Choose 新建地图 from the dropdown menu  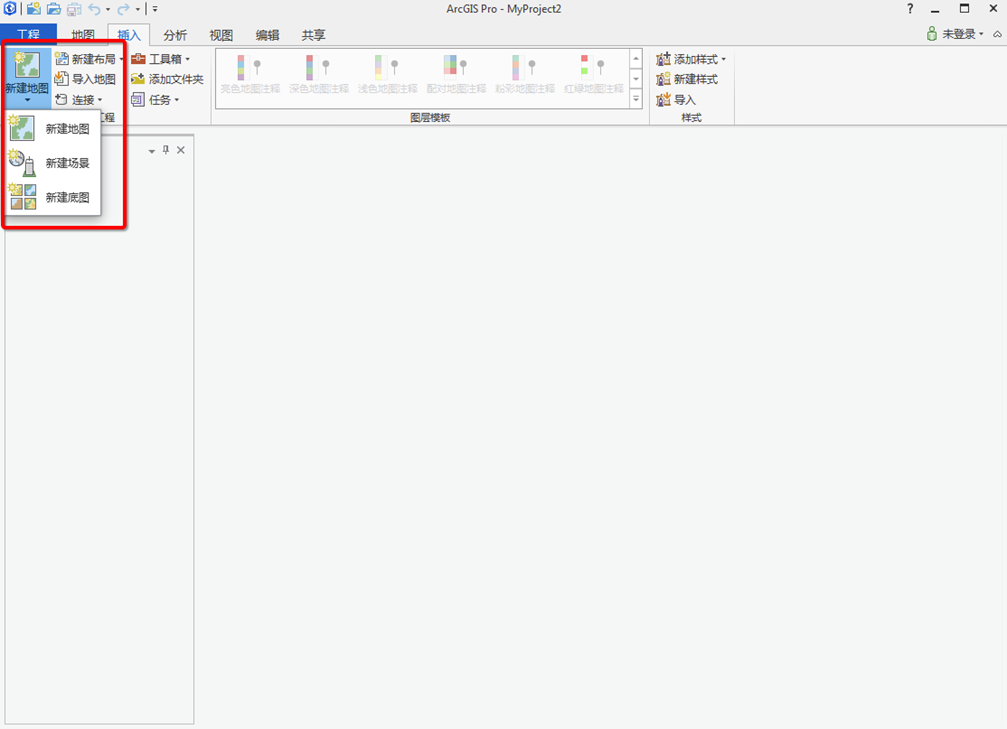pyautogui.click(x=53, y=129)
